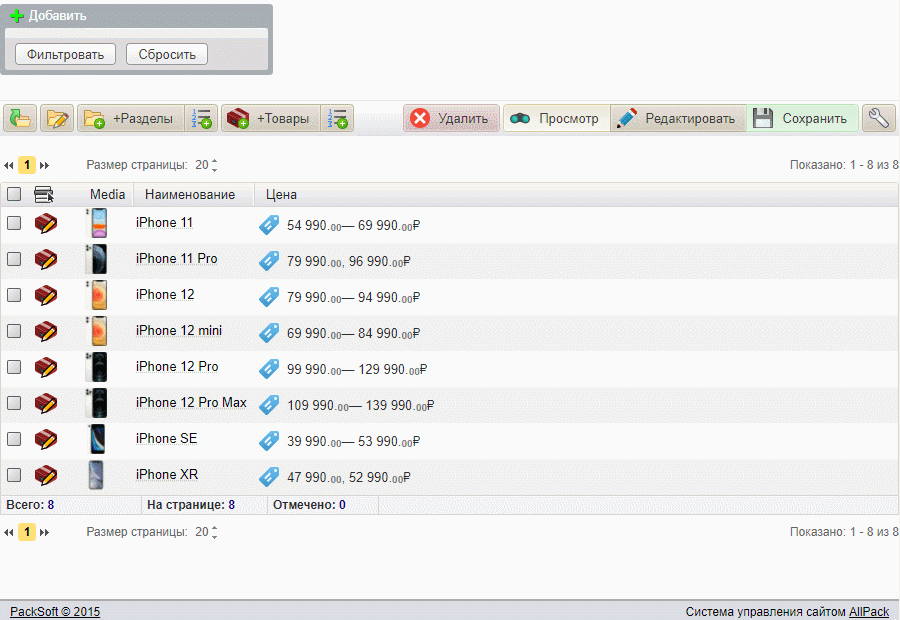Open the iPhone 11 Pro product name link
Image resolution: width=900 pixels, height=620 pixels.
click(x=176, y=259)
